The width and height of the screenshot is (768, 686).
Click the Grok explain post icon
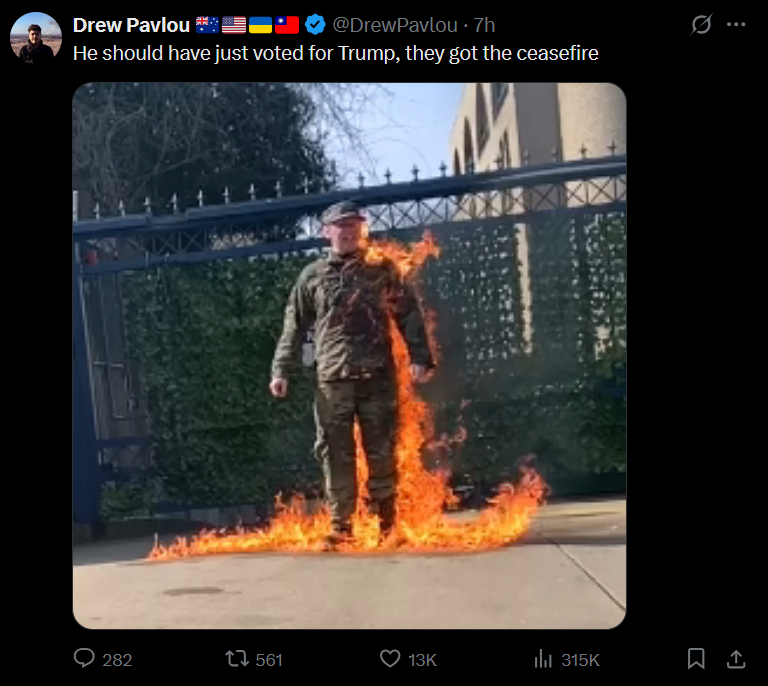(x=701, y=24)
